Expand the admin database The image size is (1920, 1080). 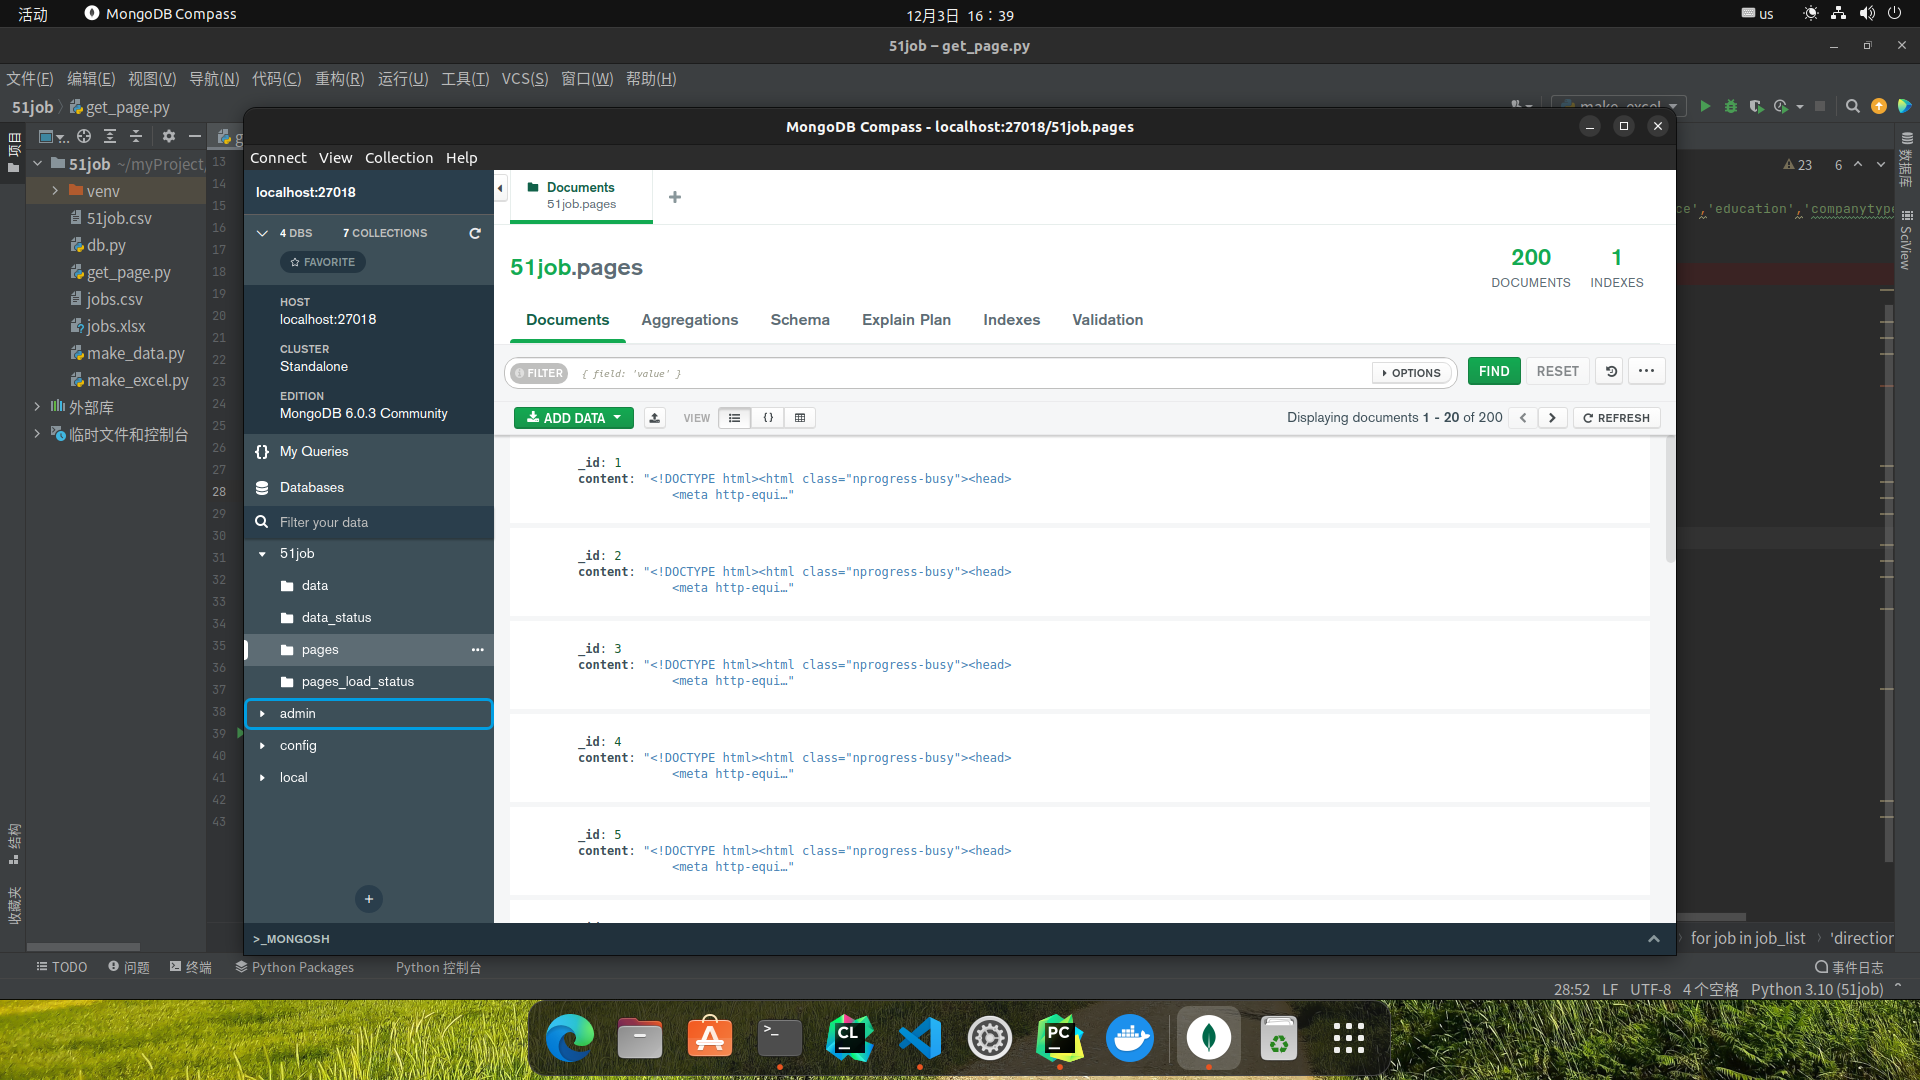point(262,714)
